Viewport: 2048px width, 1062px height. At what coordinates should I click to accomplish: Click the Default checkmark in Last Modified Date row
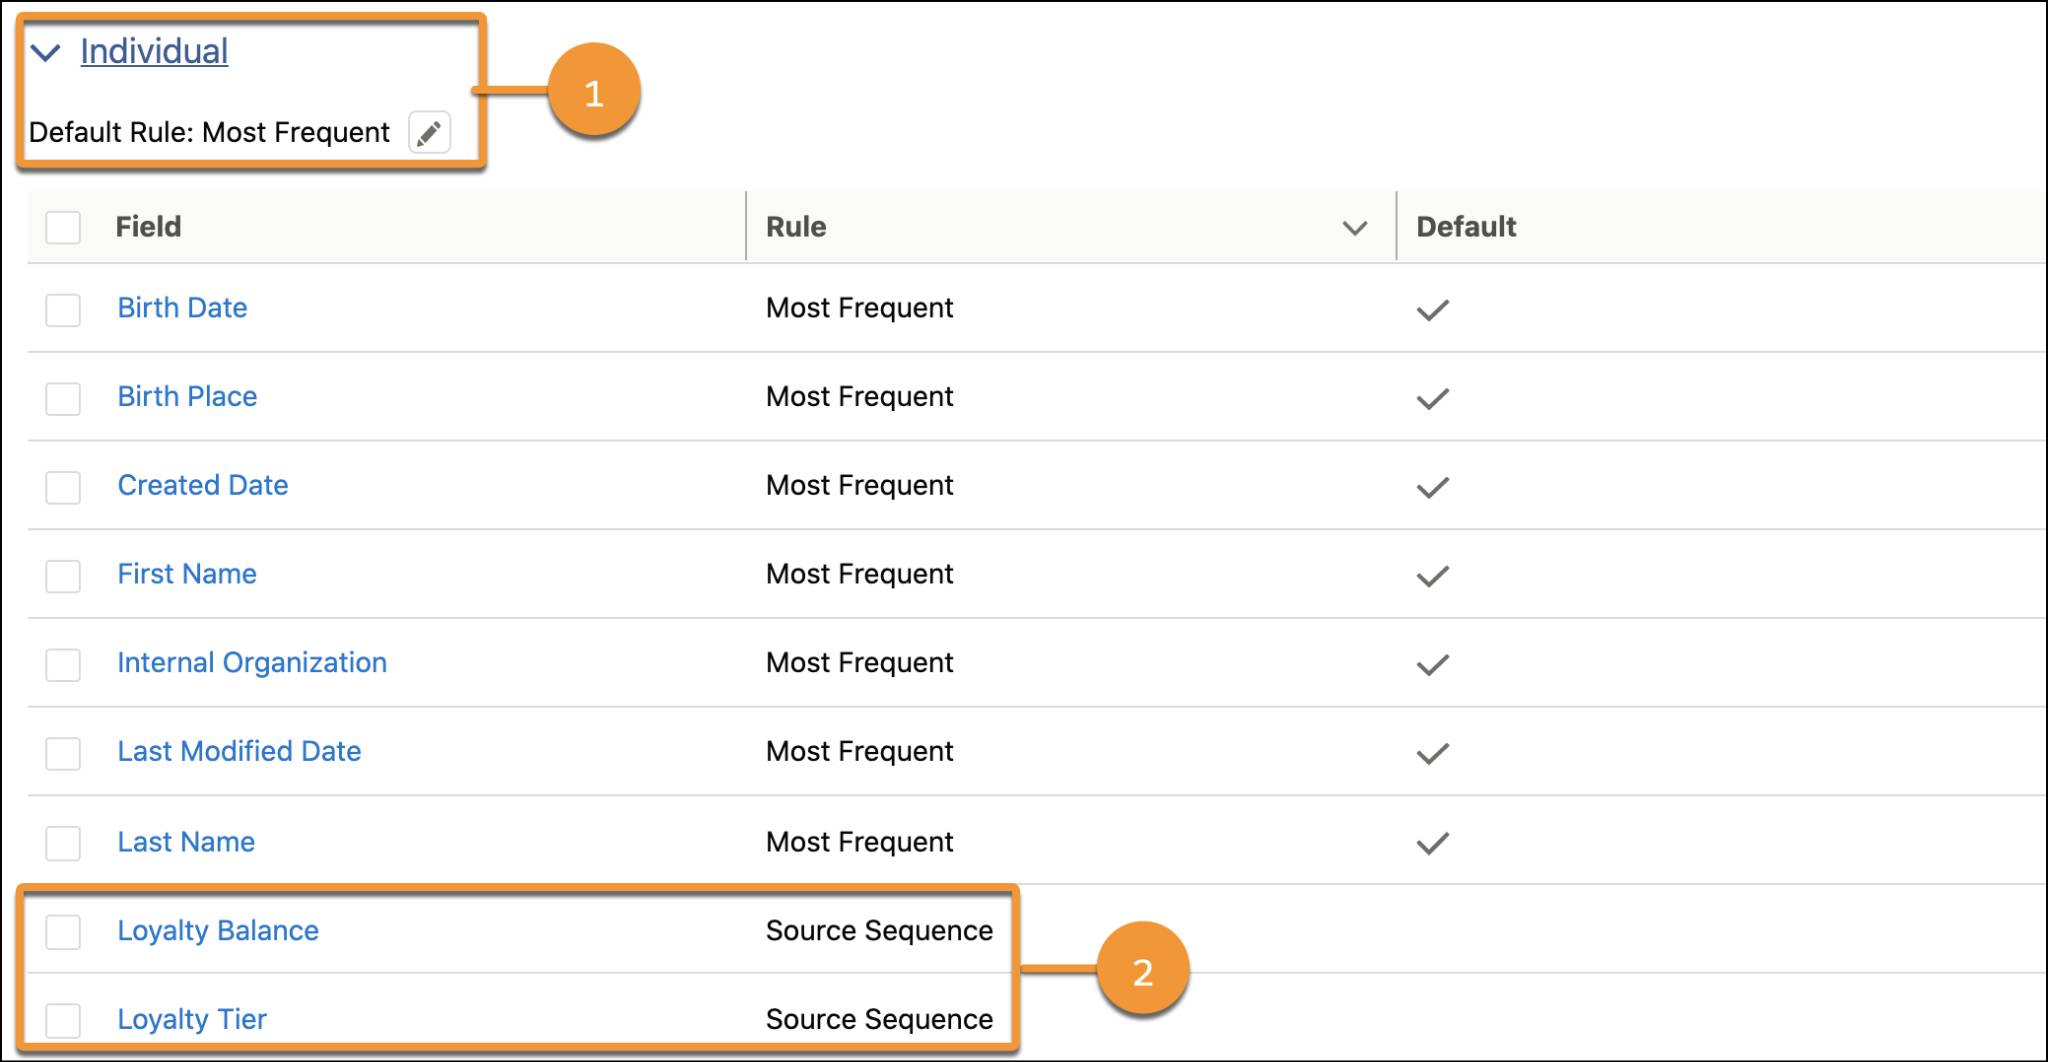point(1432,754)
